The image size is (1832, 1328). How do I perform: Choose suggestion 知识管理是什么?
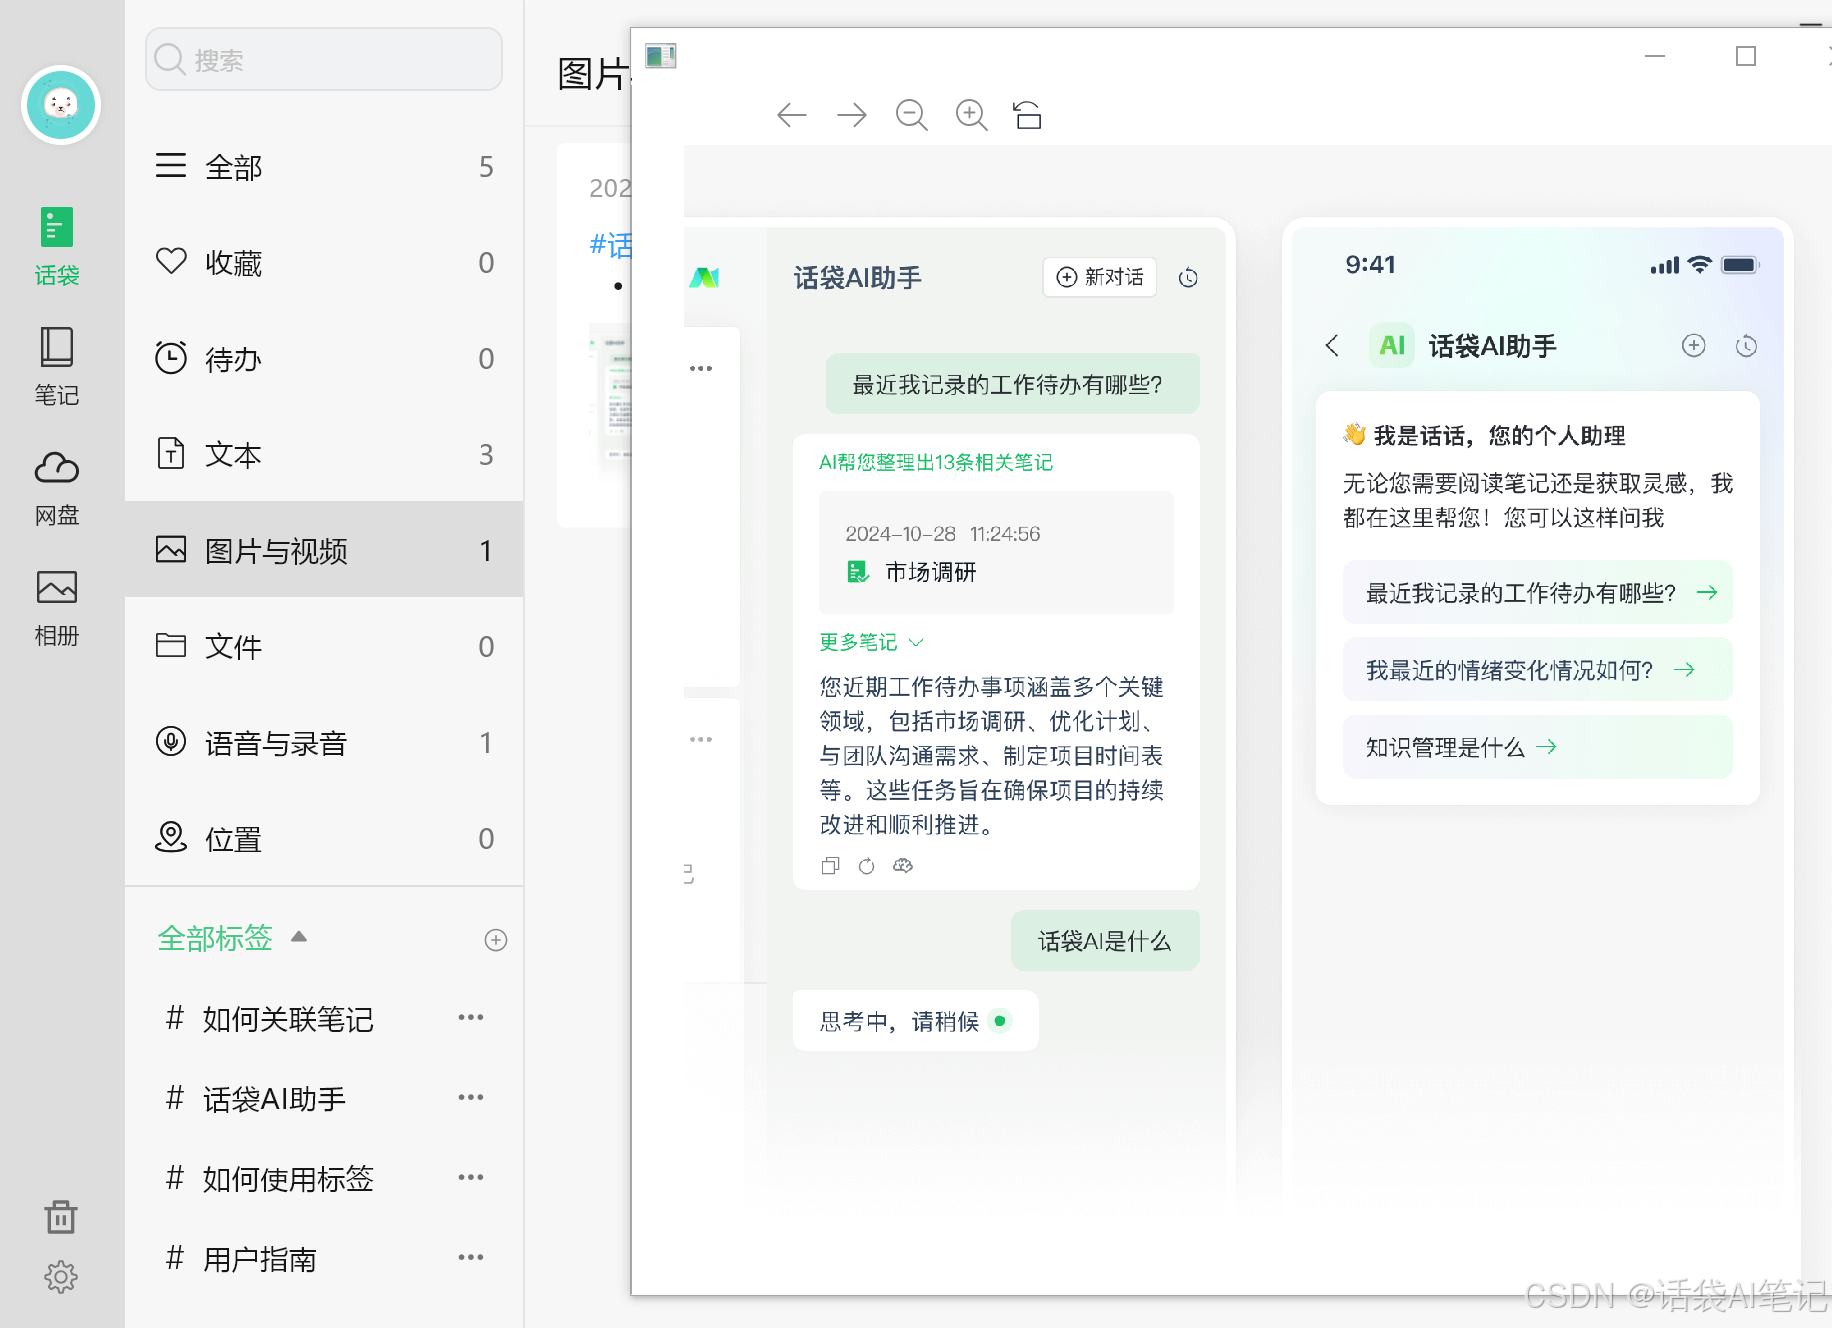click(x=1538, y=747)
